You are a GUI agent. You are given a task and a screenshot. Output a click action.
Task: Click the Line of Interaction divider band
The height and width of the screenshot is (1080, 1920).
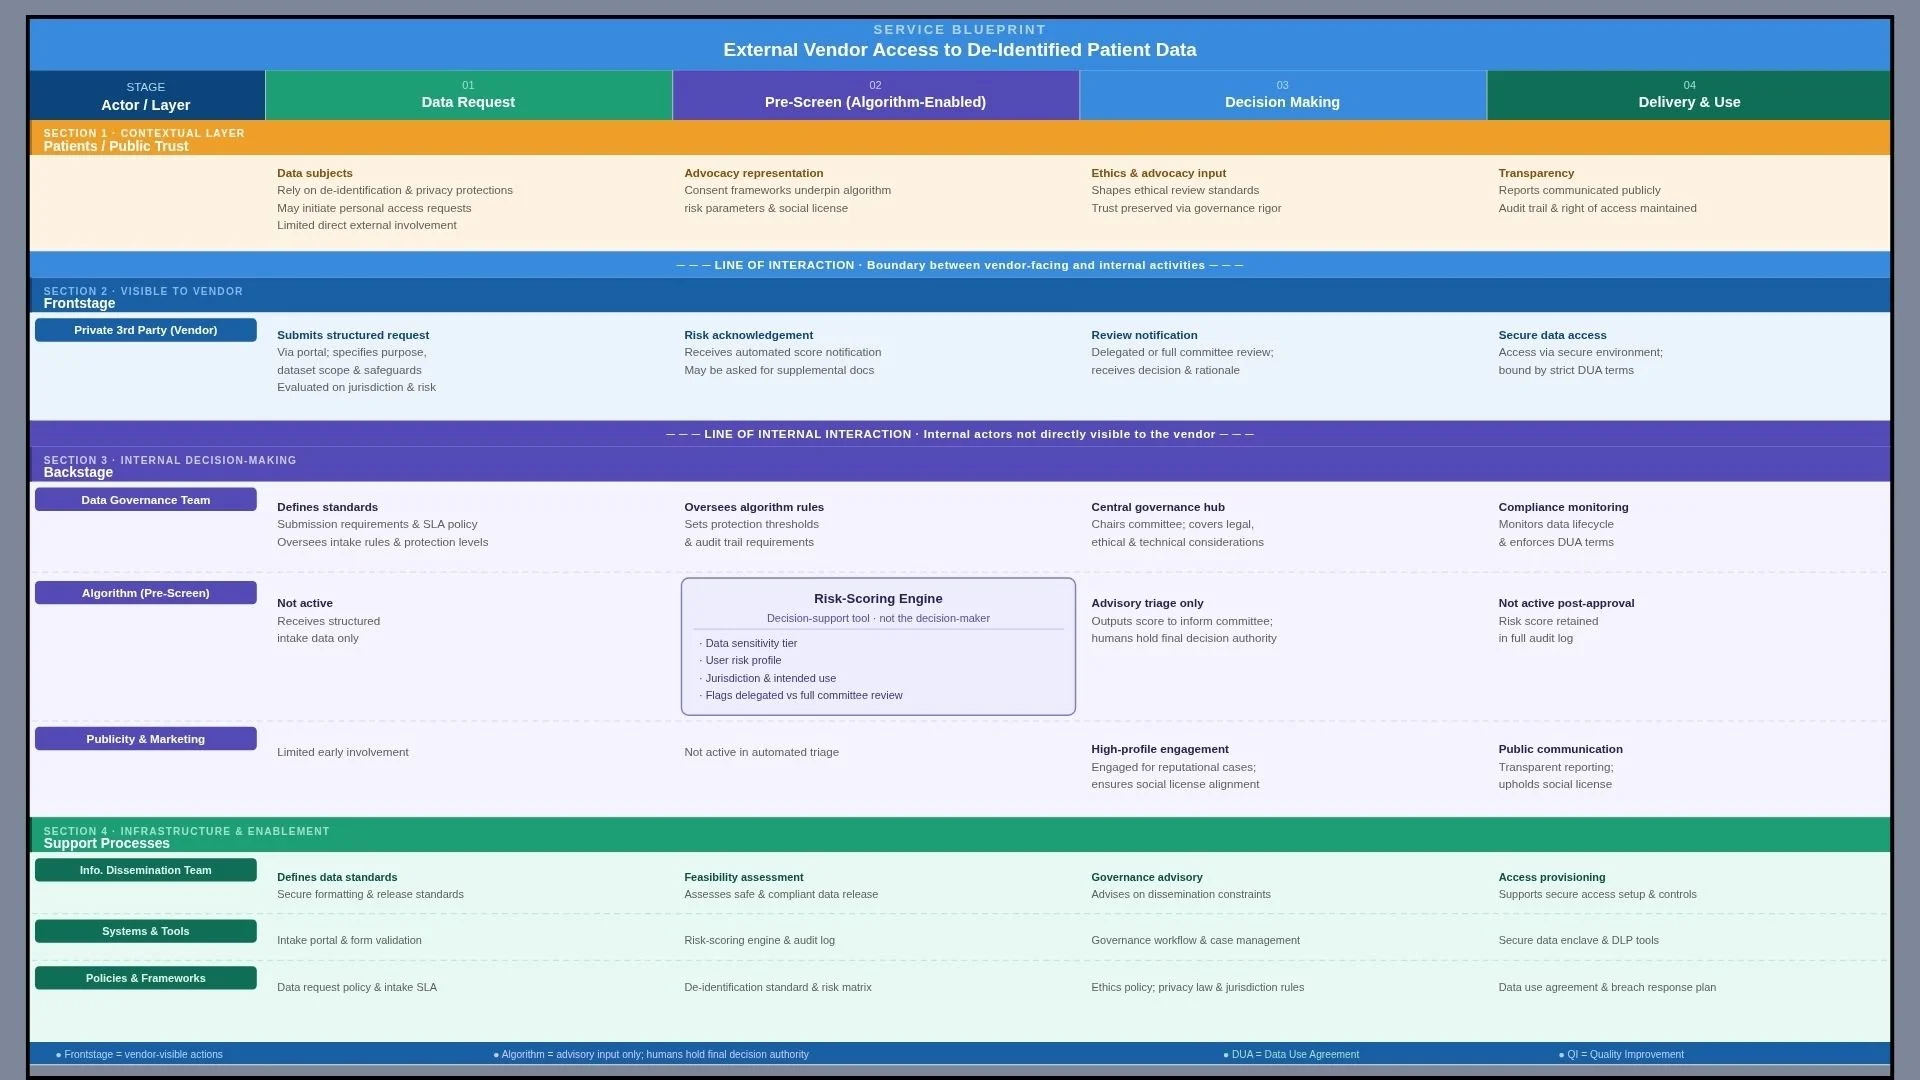[960, 265]
